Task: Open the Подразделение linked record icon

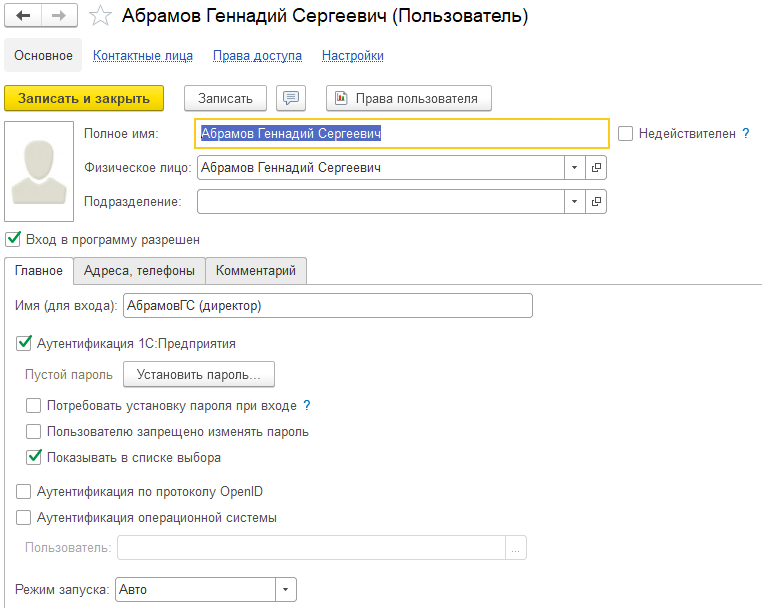Action: coord(596,201)
